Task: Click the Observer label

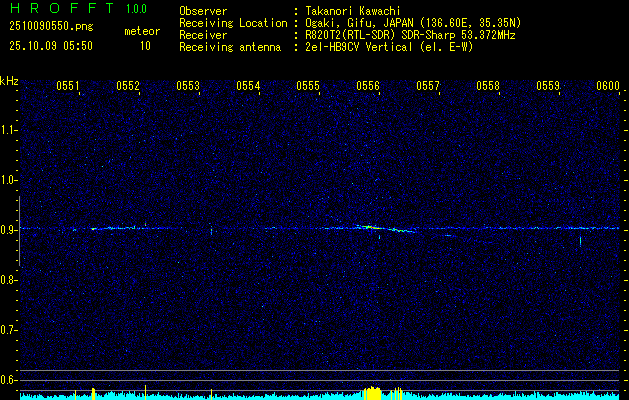Action: pyautogui.click(x=203, y=11)
